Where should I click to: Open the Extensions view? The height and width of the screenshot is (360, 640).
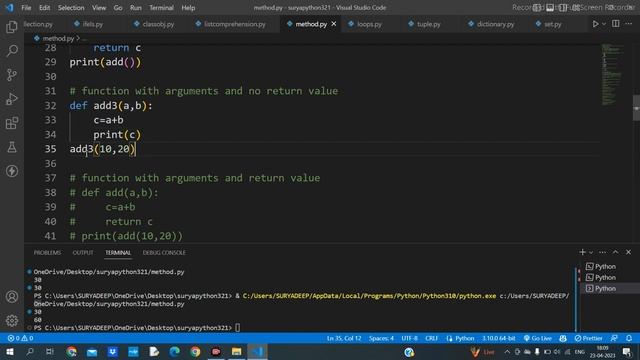pos(12,123)
